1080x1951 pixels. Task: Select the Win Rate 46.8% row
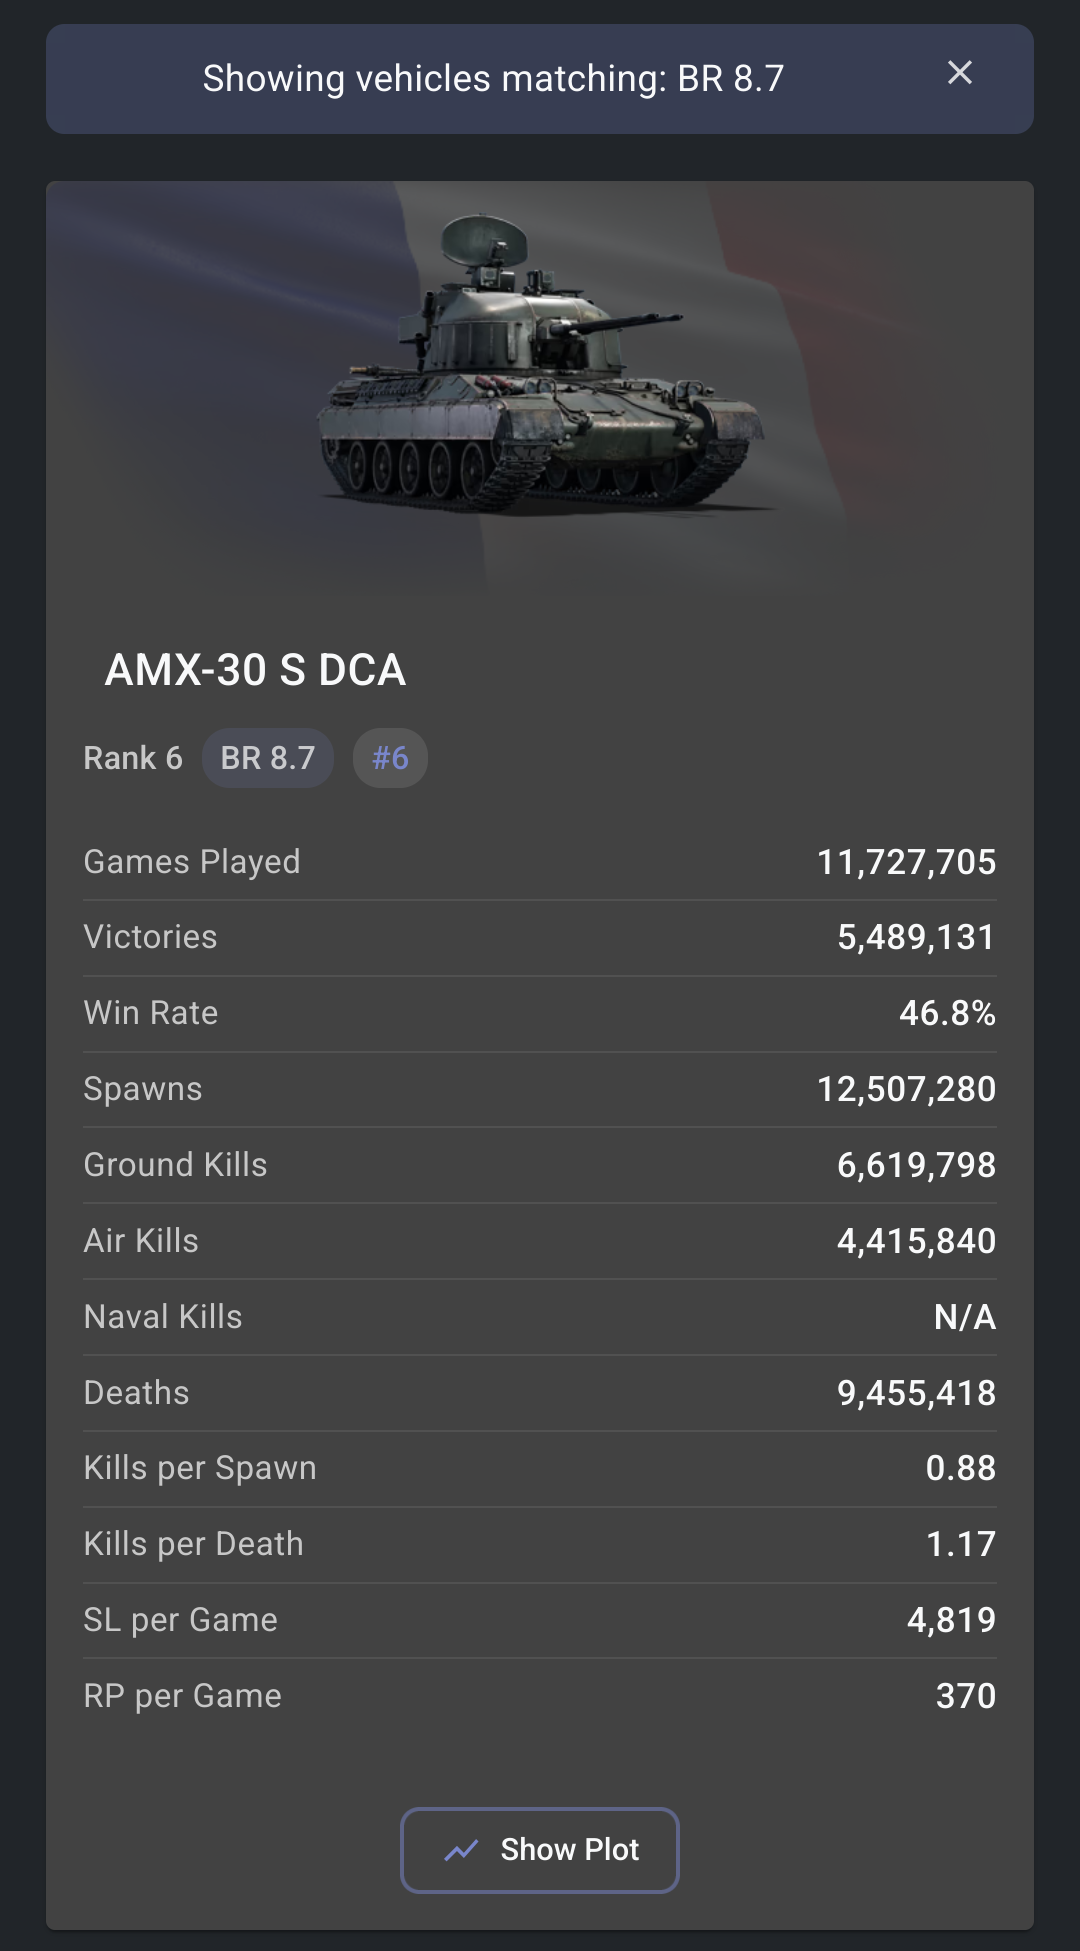coord(540,1013)
